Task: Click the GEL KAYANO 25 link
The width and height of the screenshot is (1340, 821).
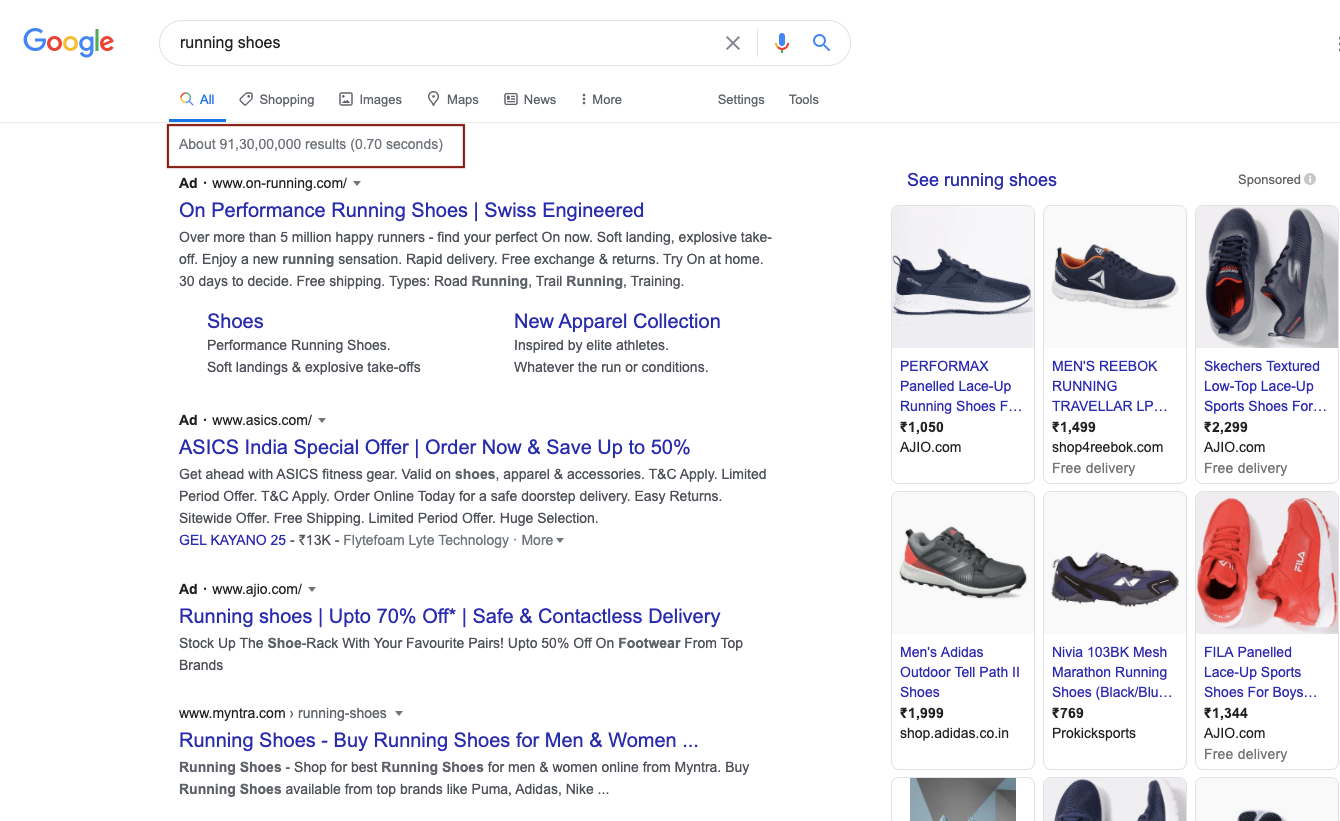Action: (232, 540)
